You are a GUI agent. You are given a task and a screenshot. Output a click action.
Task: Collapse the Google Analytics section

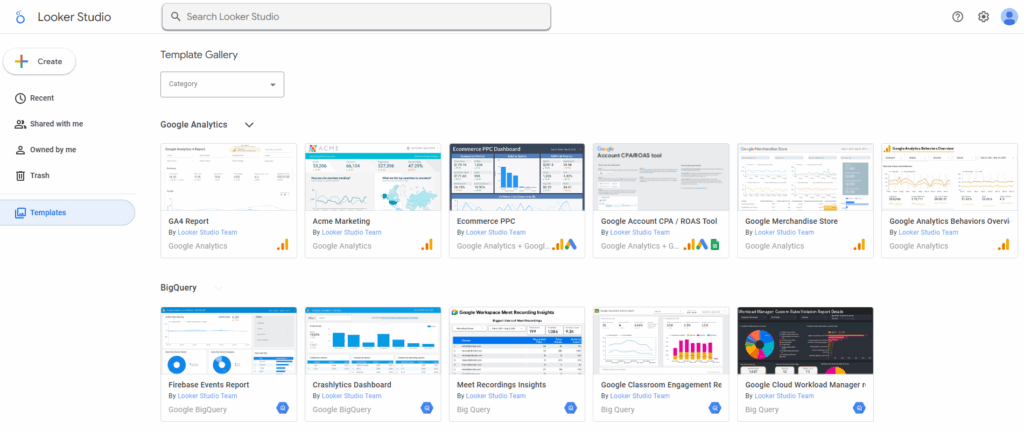pos(249,125)
